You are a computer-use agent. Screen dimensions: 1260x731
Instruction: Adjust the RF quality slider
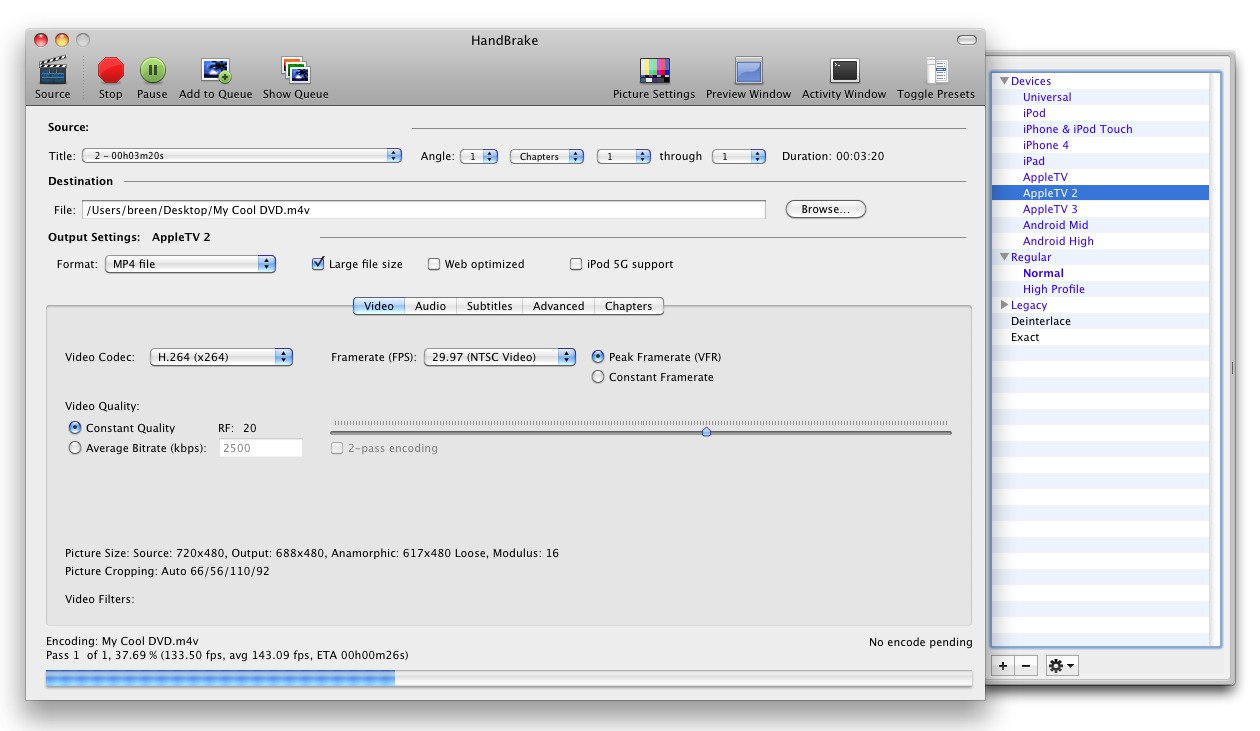coord(706,431)
